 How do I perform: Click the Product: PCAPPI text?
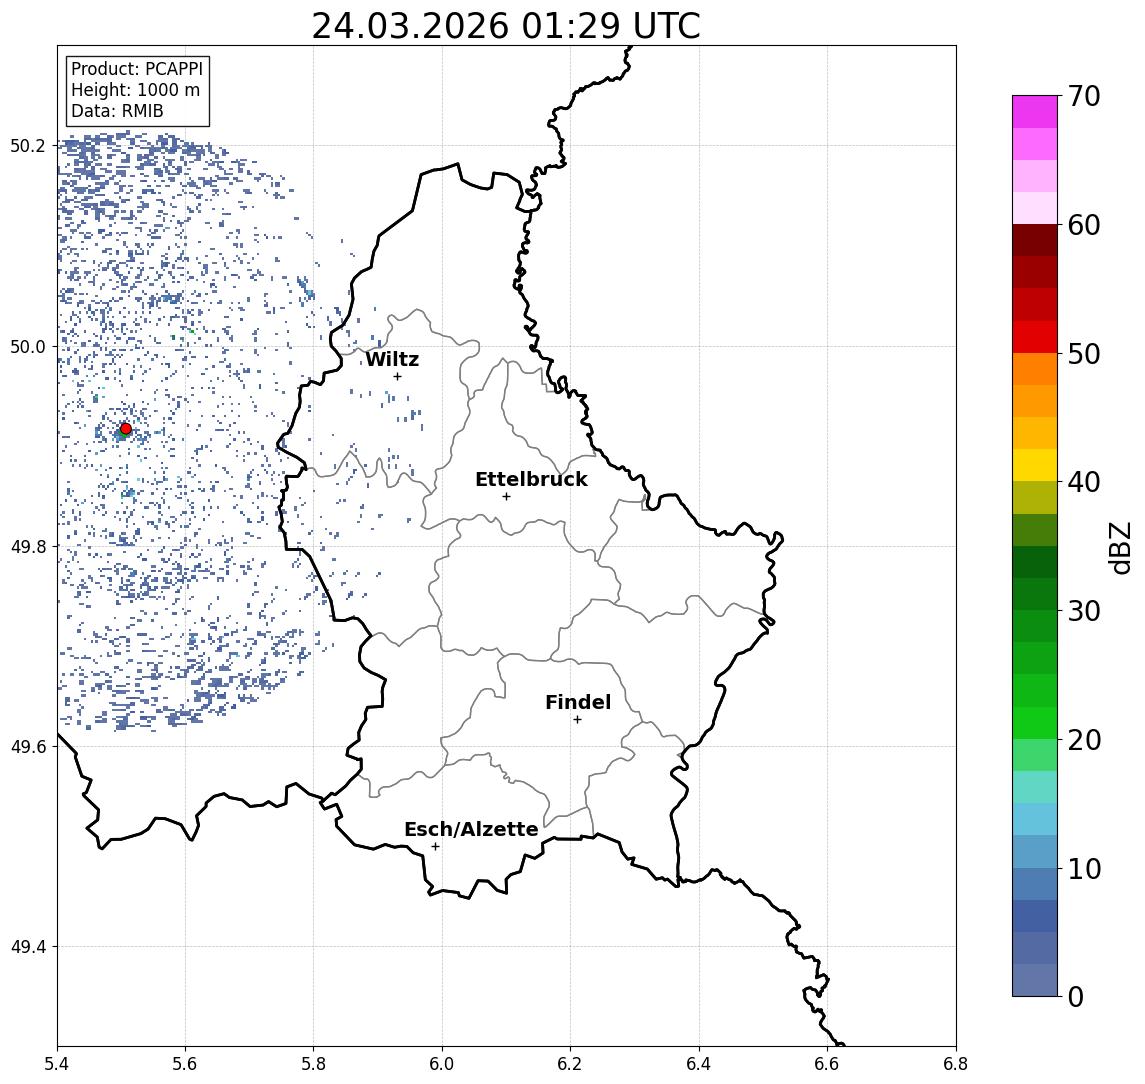(x=137, y=69)
